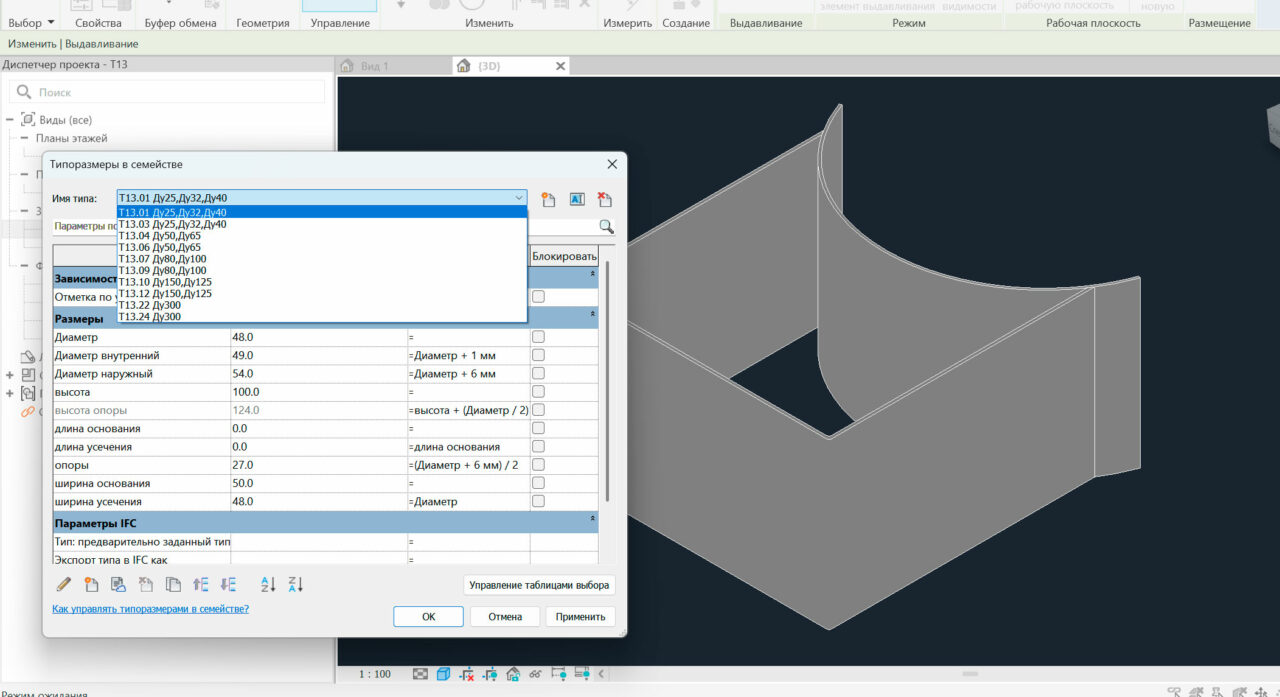Click the New Type icon beside the type name
The image size is (1280, 697).
pyautogui.click(x=548, y=199)
